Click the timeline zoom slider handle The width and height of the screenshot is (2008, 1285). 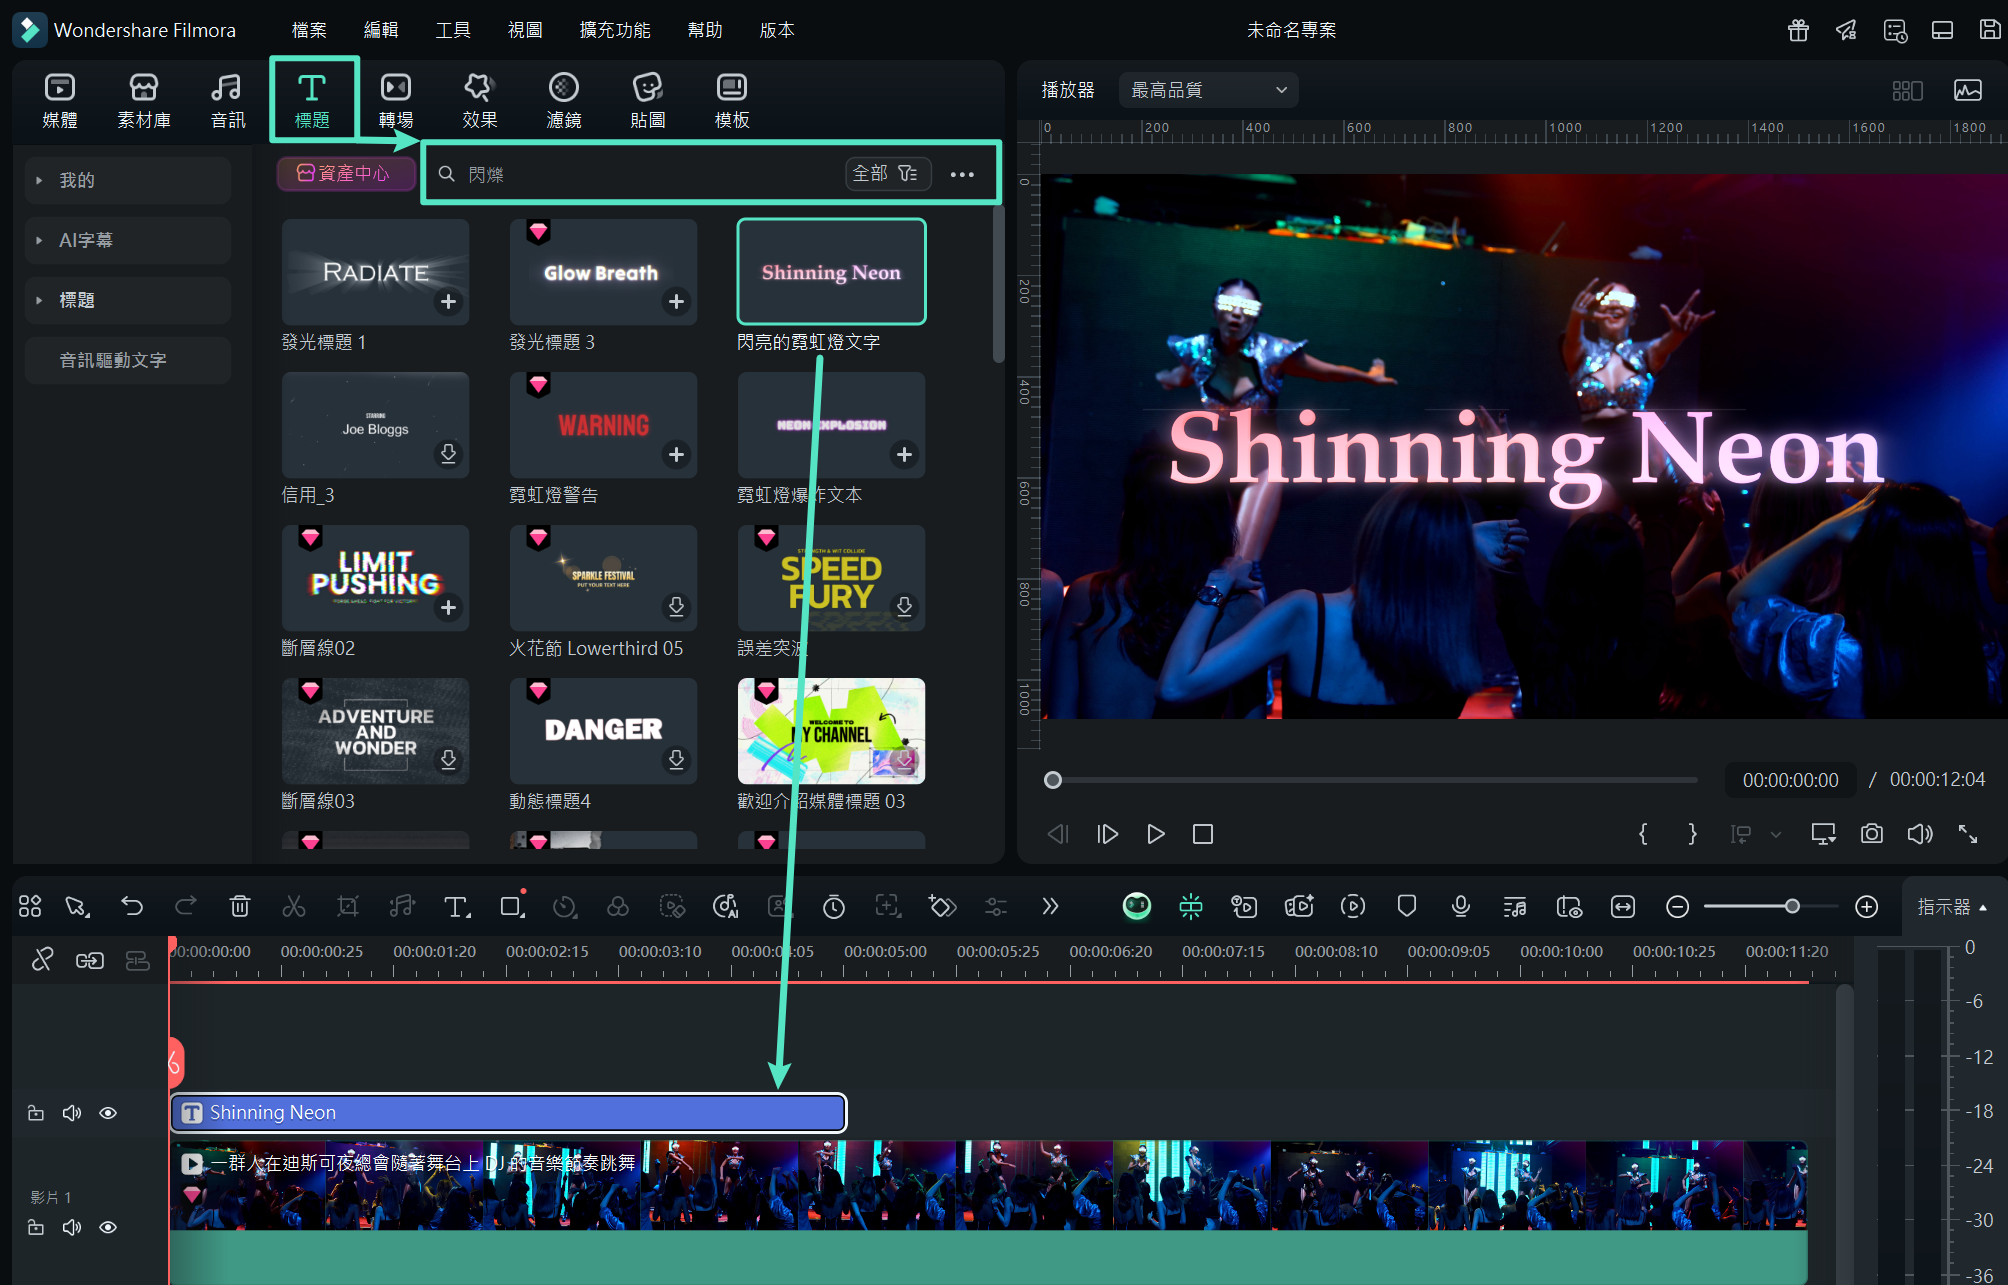coord(1792,906)
